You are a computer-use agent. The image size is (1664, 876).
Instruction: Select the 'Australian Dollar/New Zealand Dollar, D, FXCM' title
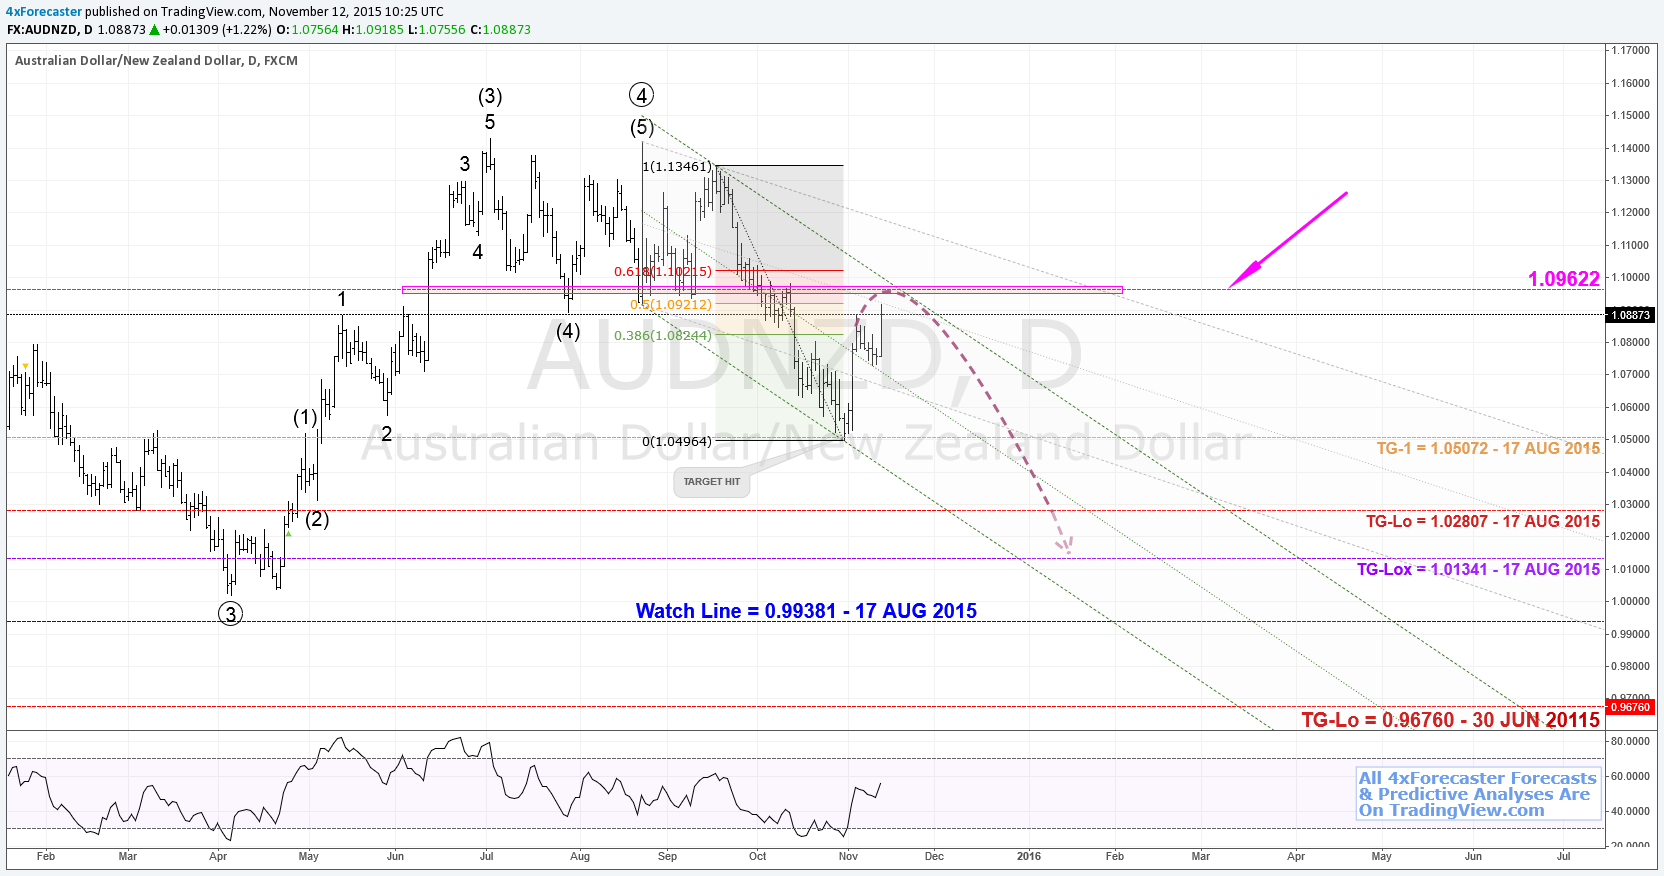[156, 61]
